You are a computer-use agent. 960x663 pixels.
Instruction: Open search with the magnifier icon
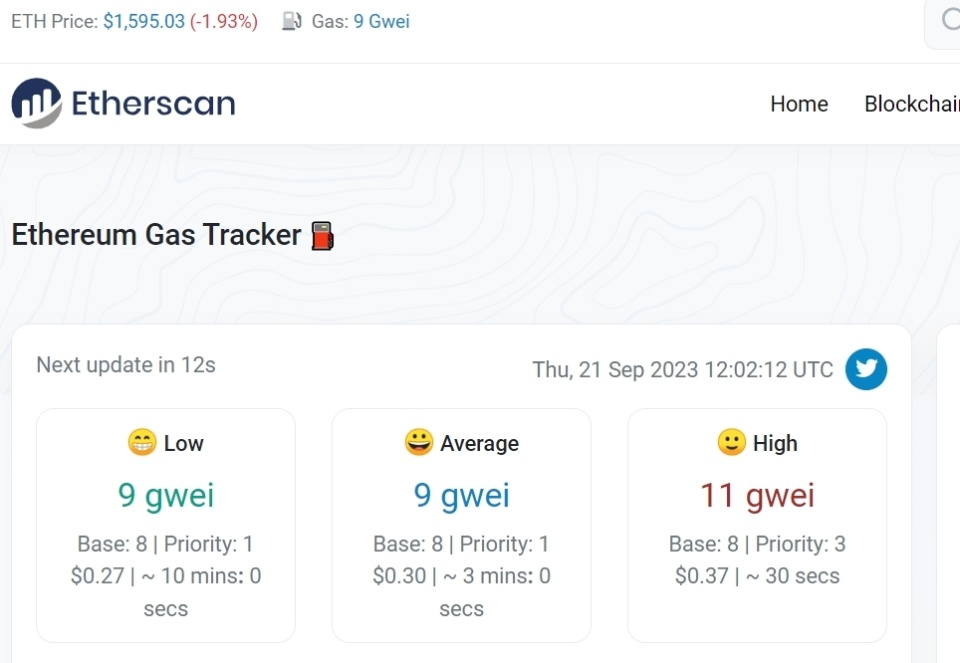(950, 20)
